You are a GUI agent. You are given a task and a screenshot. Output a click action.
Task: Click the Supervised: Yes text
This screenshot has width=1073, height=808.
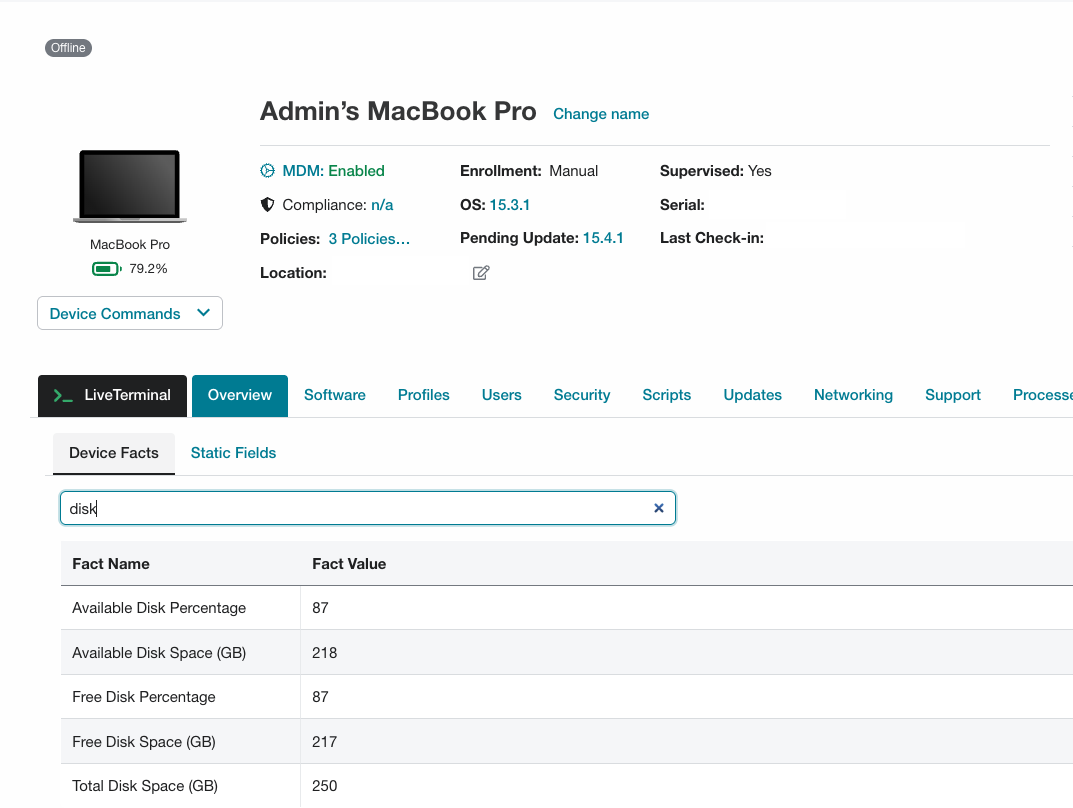pos(716,171)
